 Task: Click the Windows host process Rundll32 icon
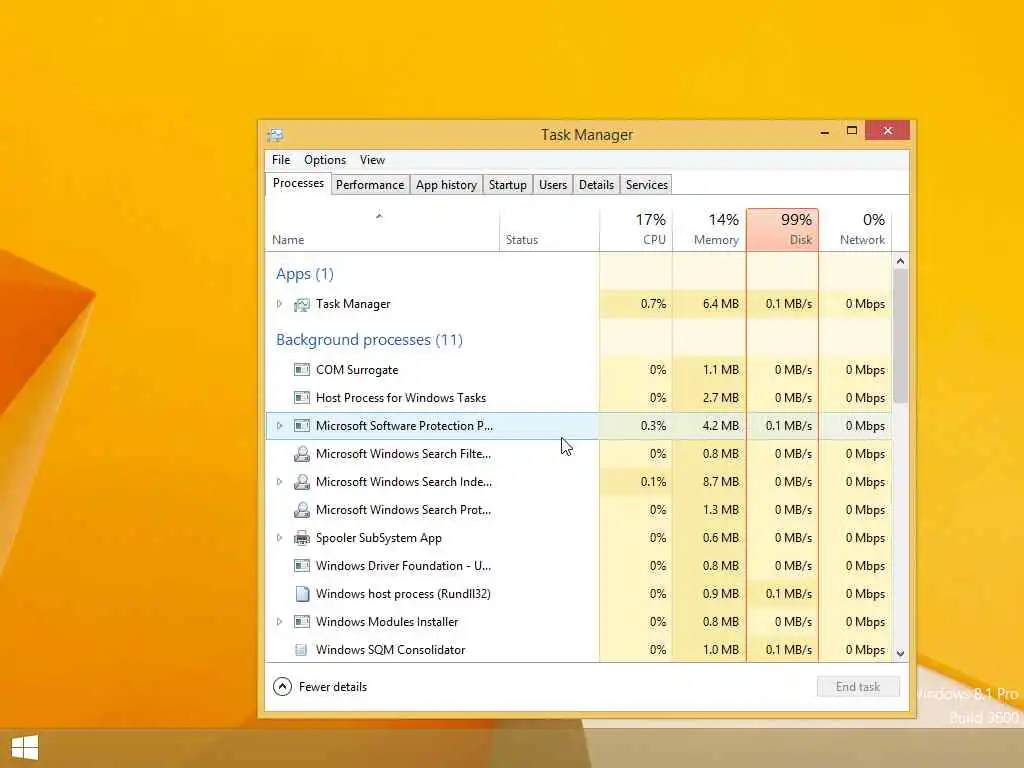pos(302,594)
